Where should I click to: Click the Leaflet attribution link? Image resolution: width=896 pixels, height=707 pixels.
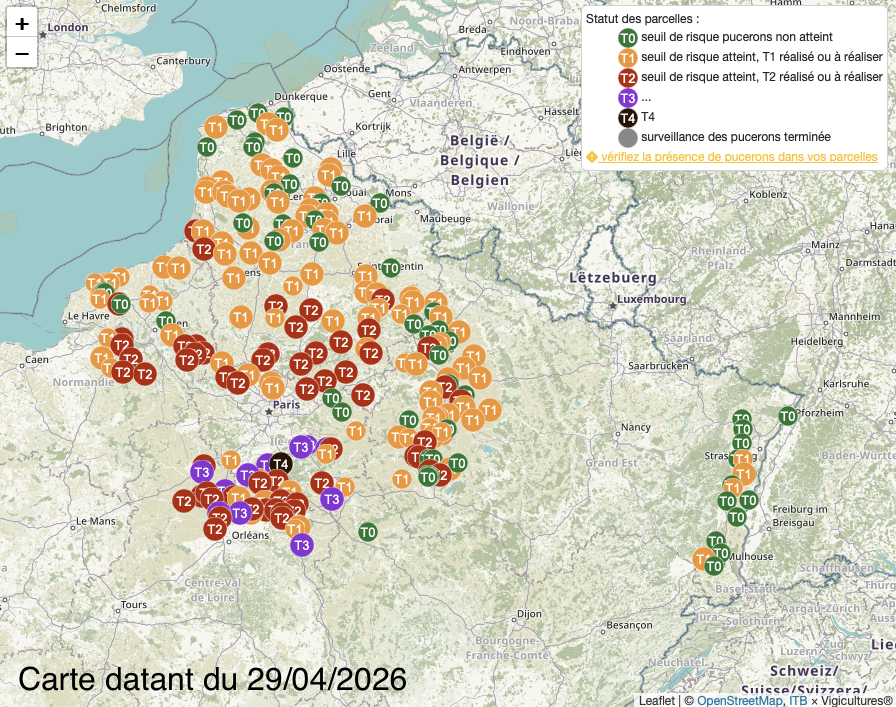pyautogui.click(x=657, y=700)
